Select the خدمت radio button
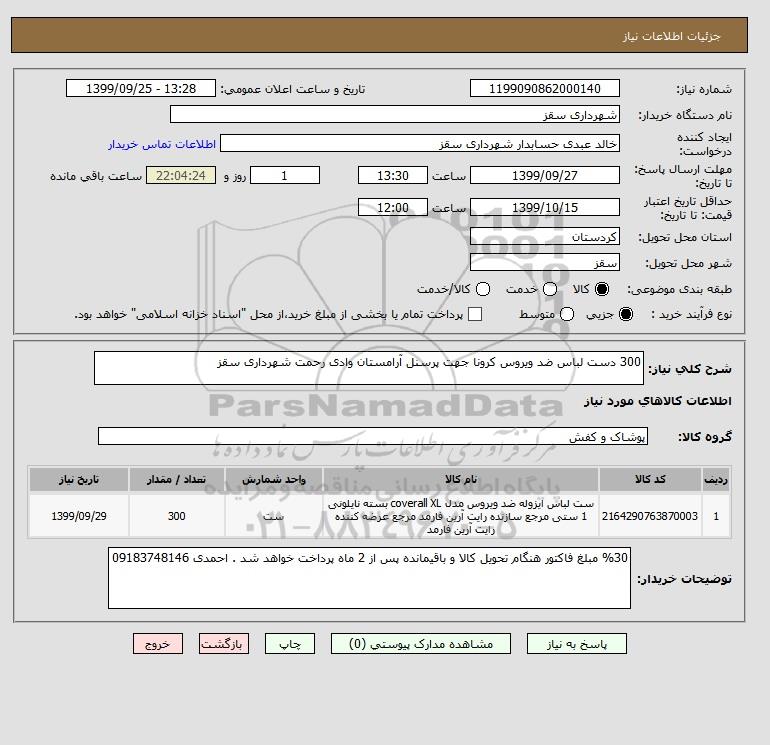 (550, 289)
